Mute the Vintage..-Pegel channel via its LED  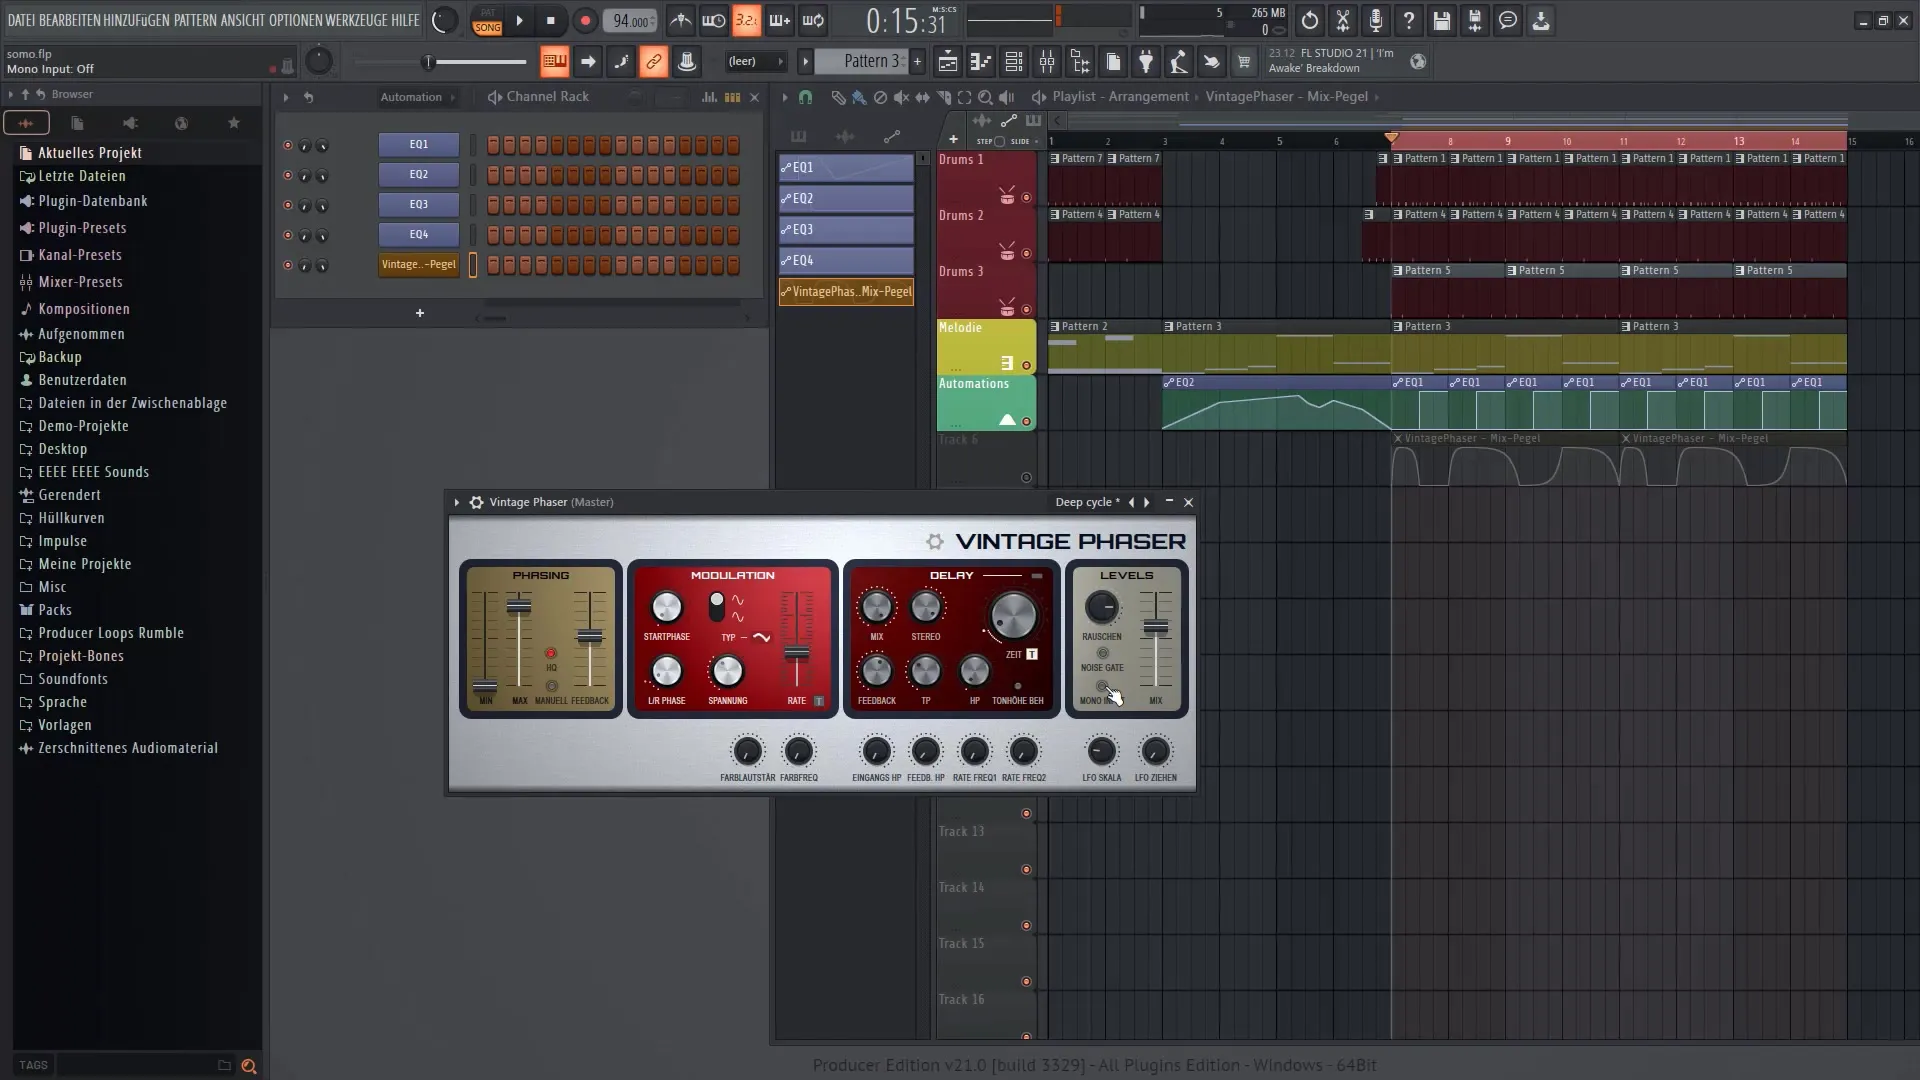(x=288, y=265)
